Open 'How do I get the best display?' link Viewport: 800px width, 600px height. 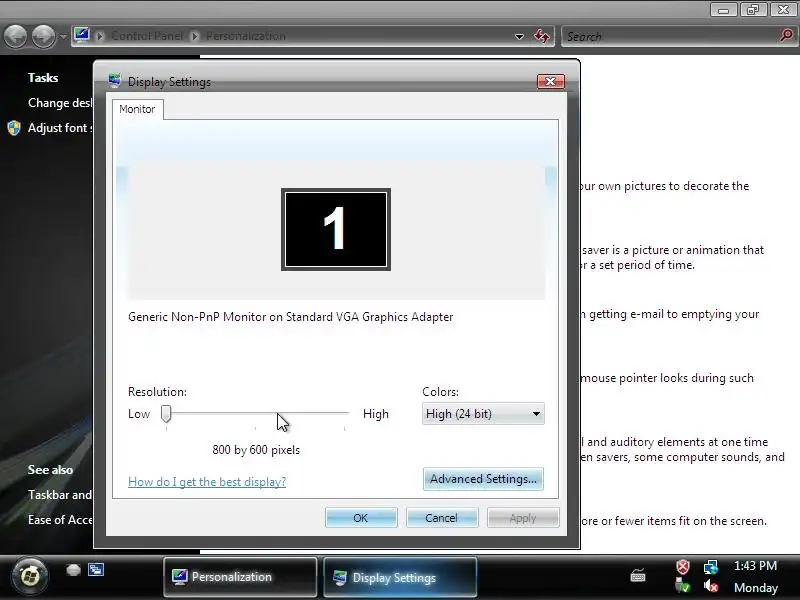[207, 482]
